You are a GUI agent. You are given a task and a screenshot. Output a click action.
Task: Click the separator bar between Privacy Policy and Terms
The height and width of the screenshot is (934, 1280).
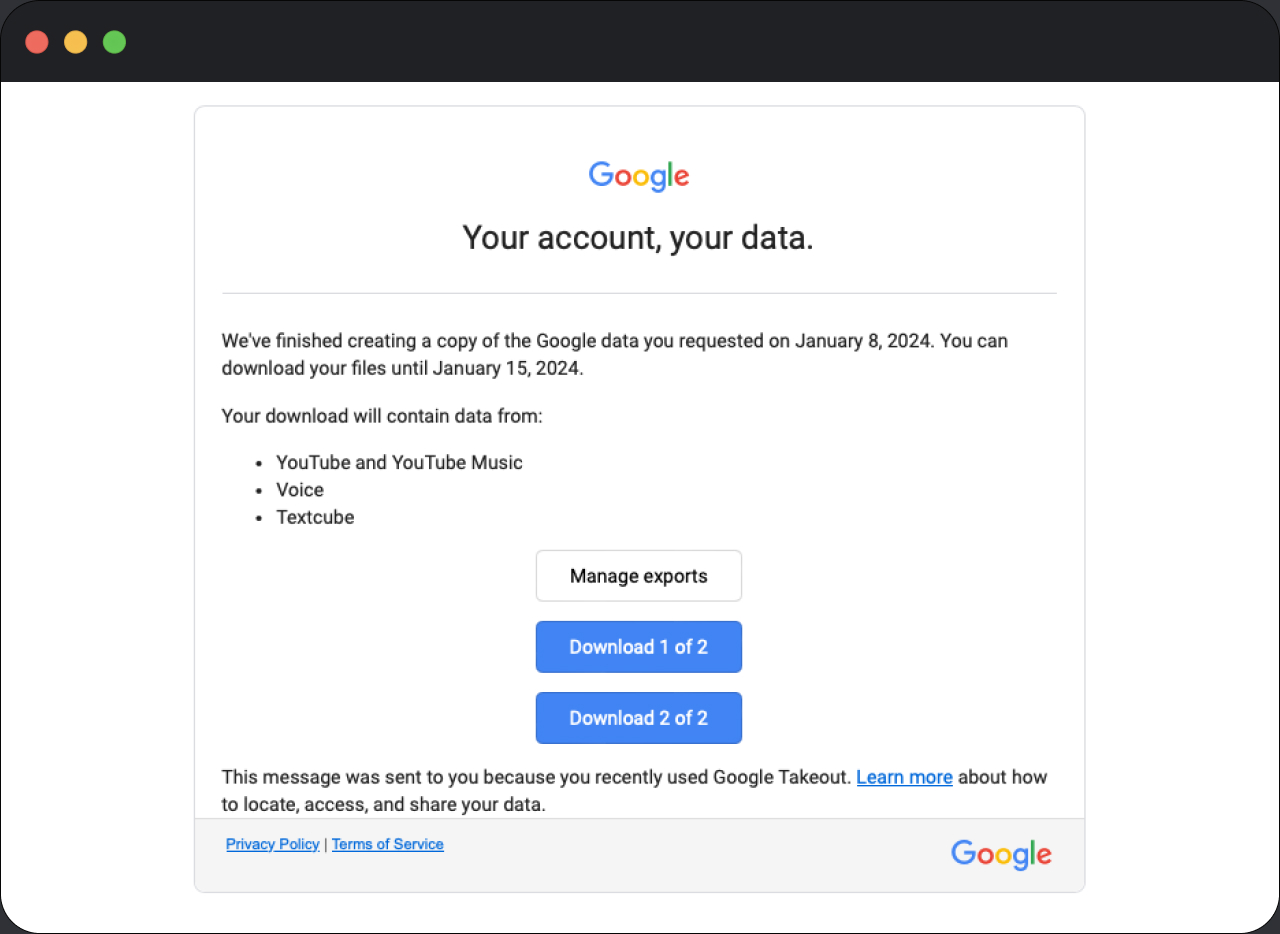pos(325,844)
